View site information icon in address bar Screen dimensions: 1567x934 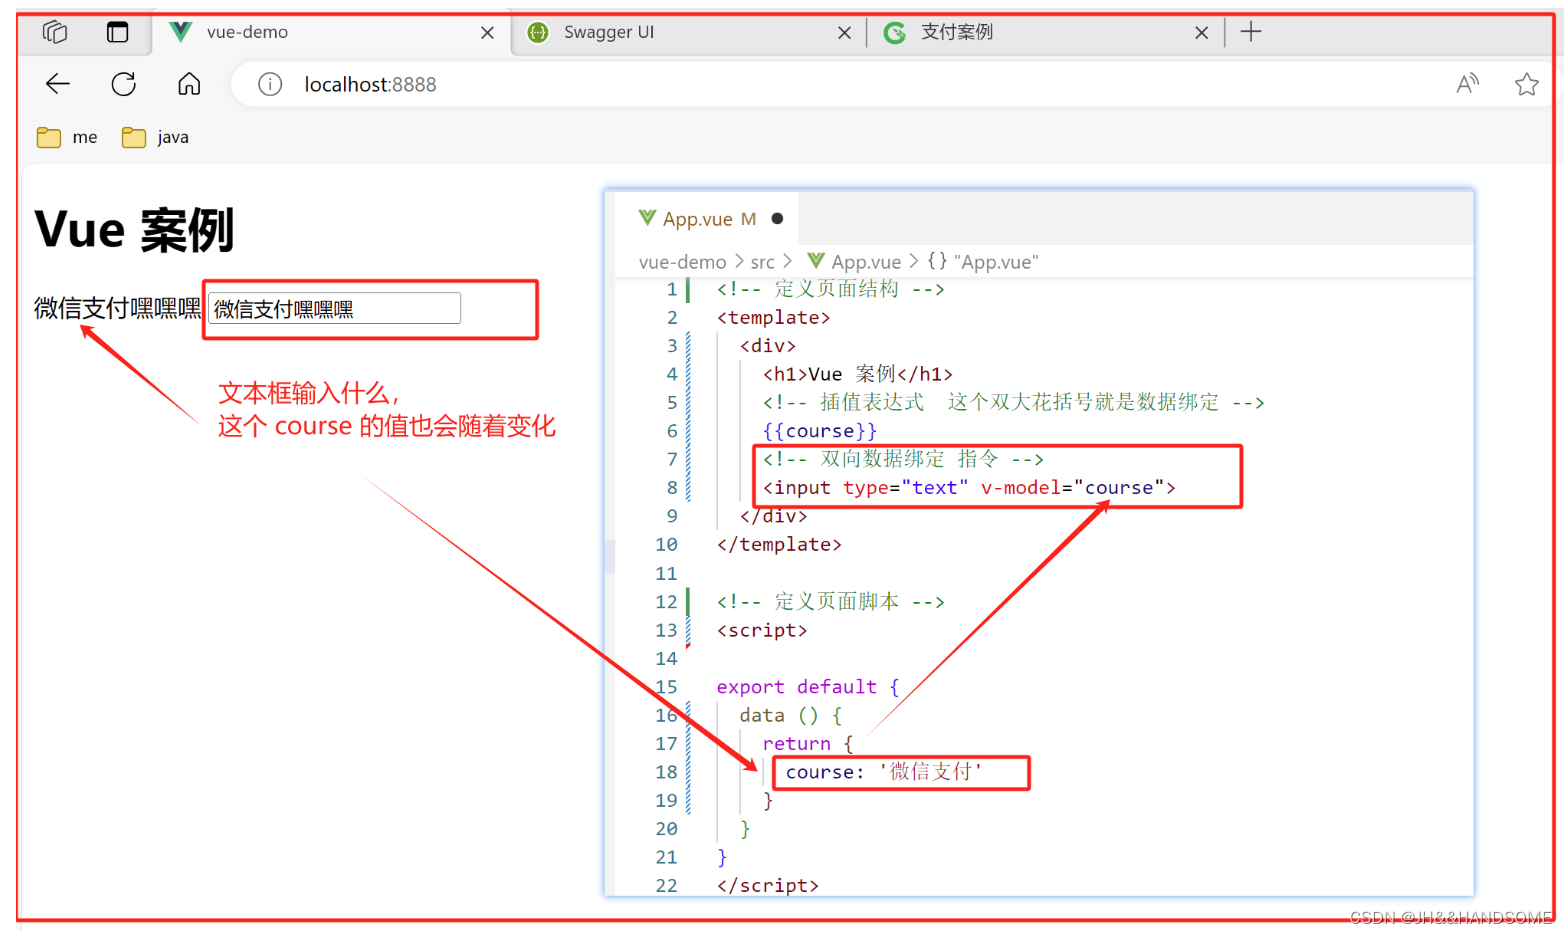pos(270,84)
